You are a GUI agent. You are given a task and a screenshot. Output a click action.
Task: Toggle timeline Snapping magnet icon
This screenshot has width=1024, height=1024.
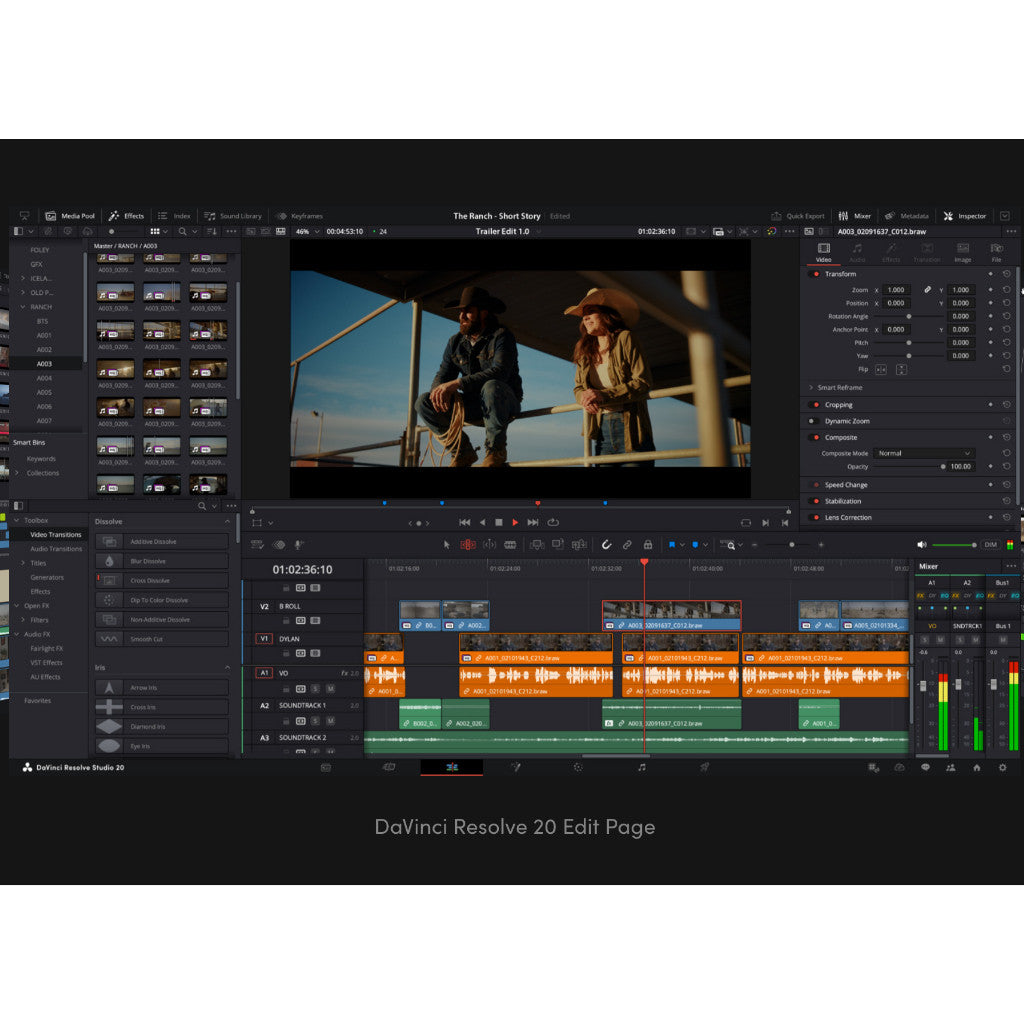[x=606, y=545]
